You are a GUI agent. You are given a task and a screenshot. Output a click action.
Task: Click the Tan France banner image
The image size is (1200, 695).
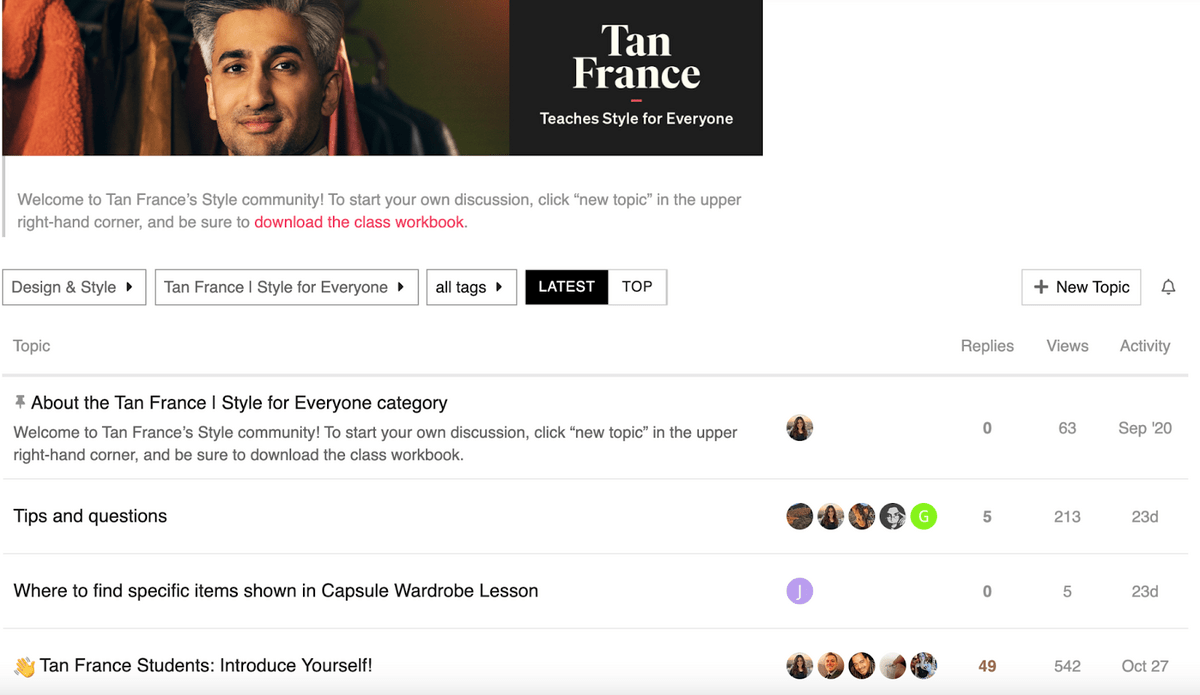[x=382, y=78]
